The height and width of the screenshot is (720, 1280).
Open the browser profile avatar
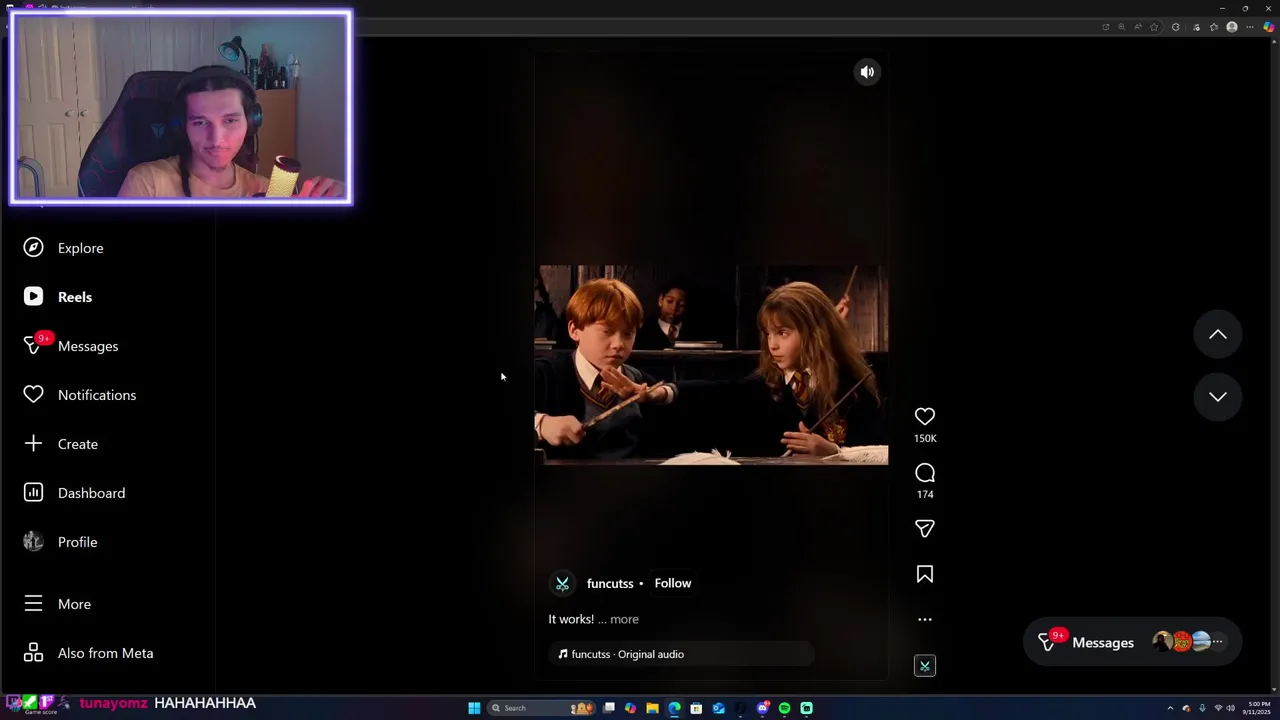[1232, 27]
